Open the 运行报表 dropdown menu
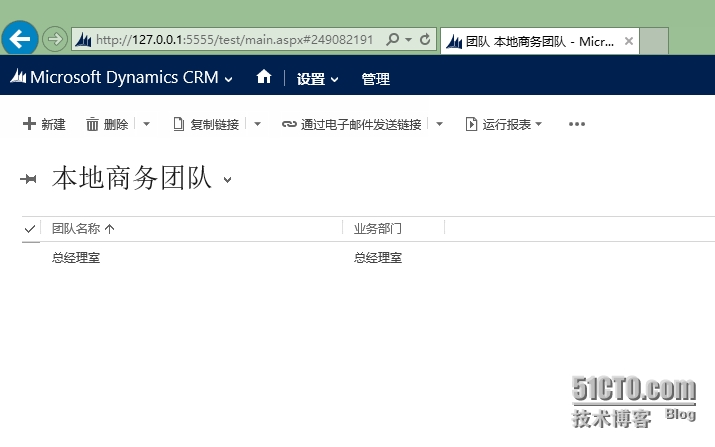 pos(539,124)
